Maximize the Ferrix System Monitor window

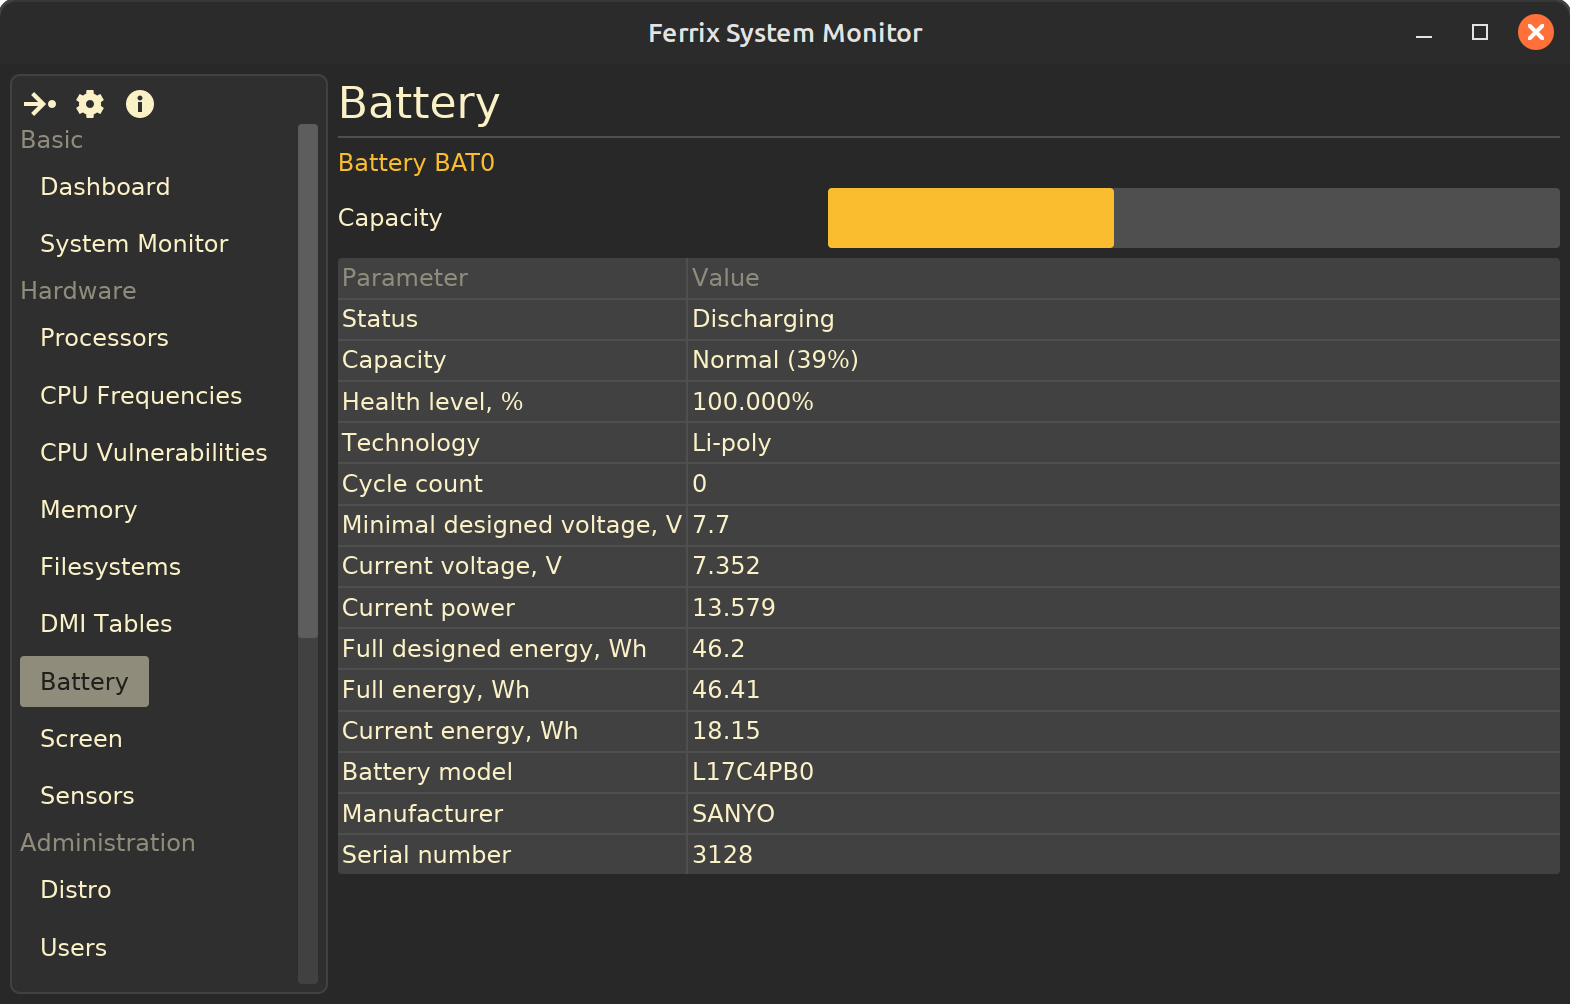tap(1480, 33)
